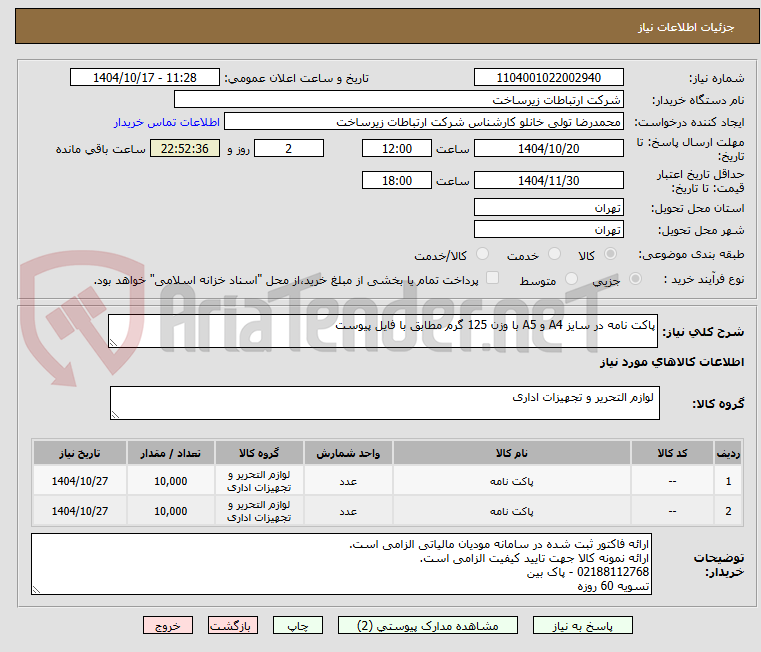Click the خروج exit button

tap(167, 625)
